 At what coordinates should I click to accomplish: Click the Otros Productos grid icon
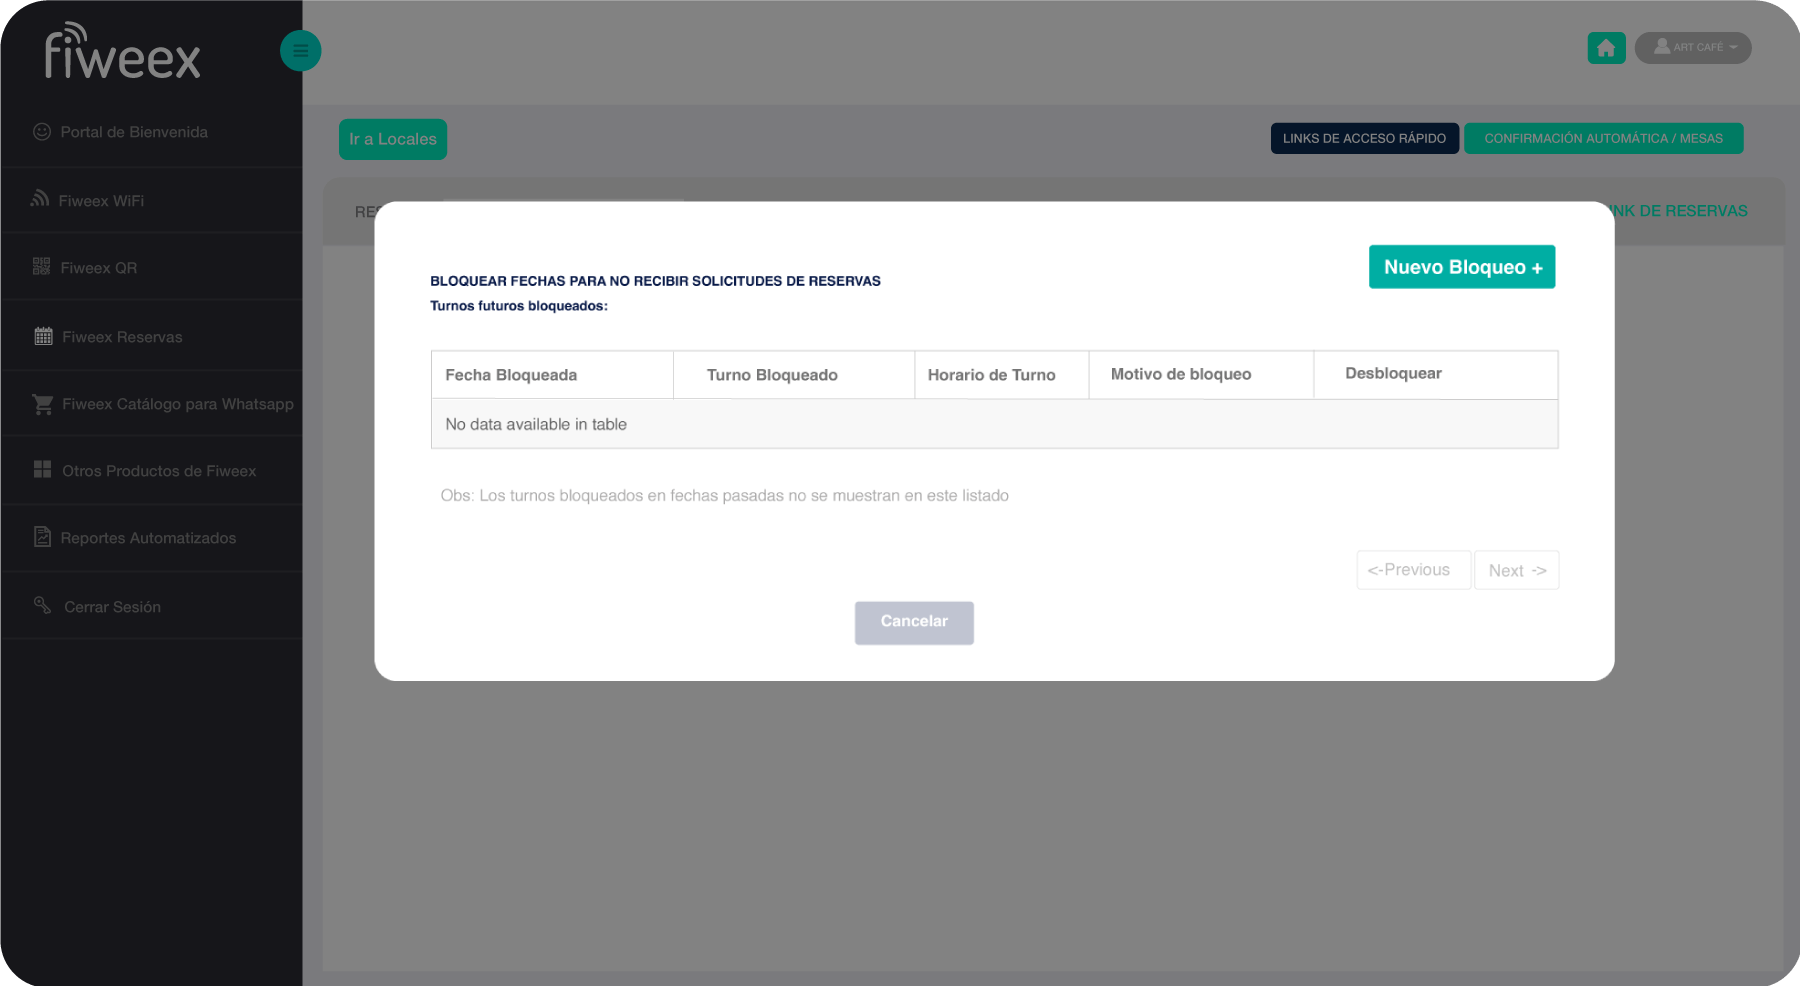tap(43, 470)
